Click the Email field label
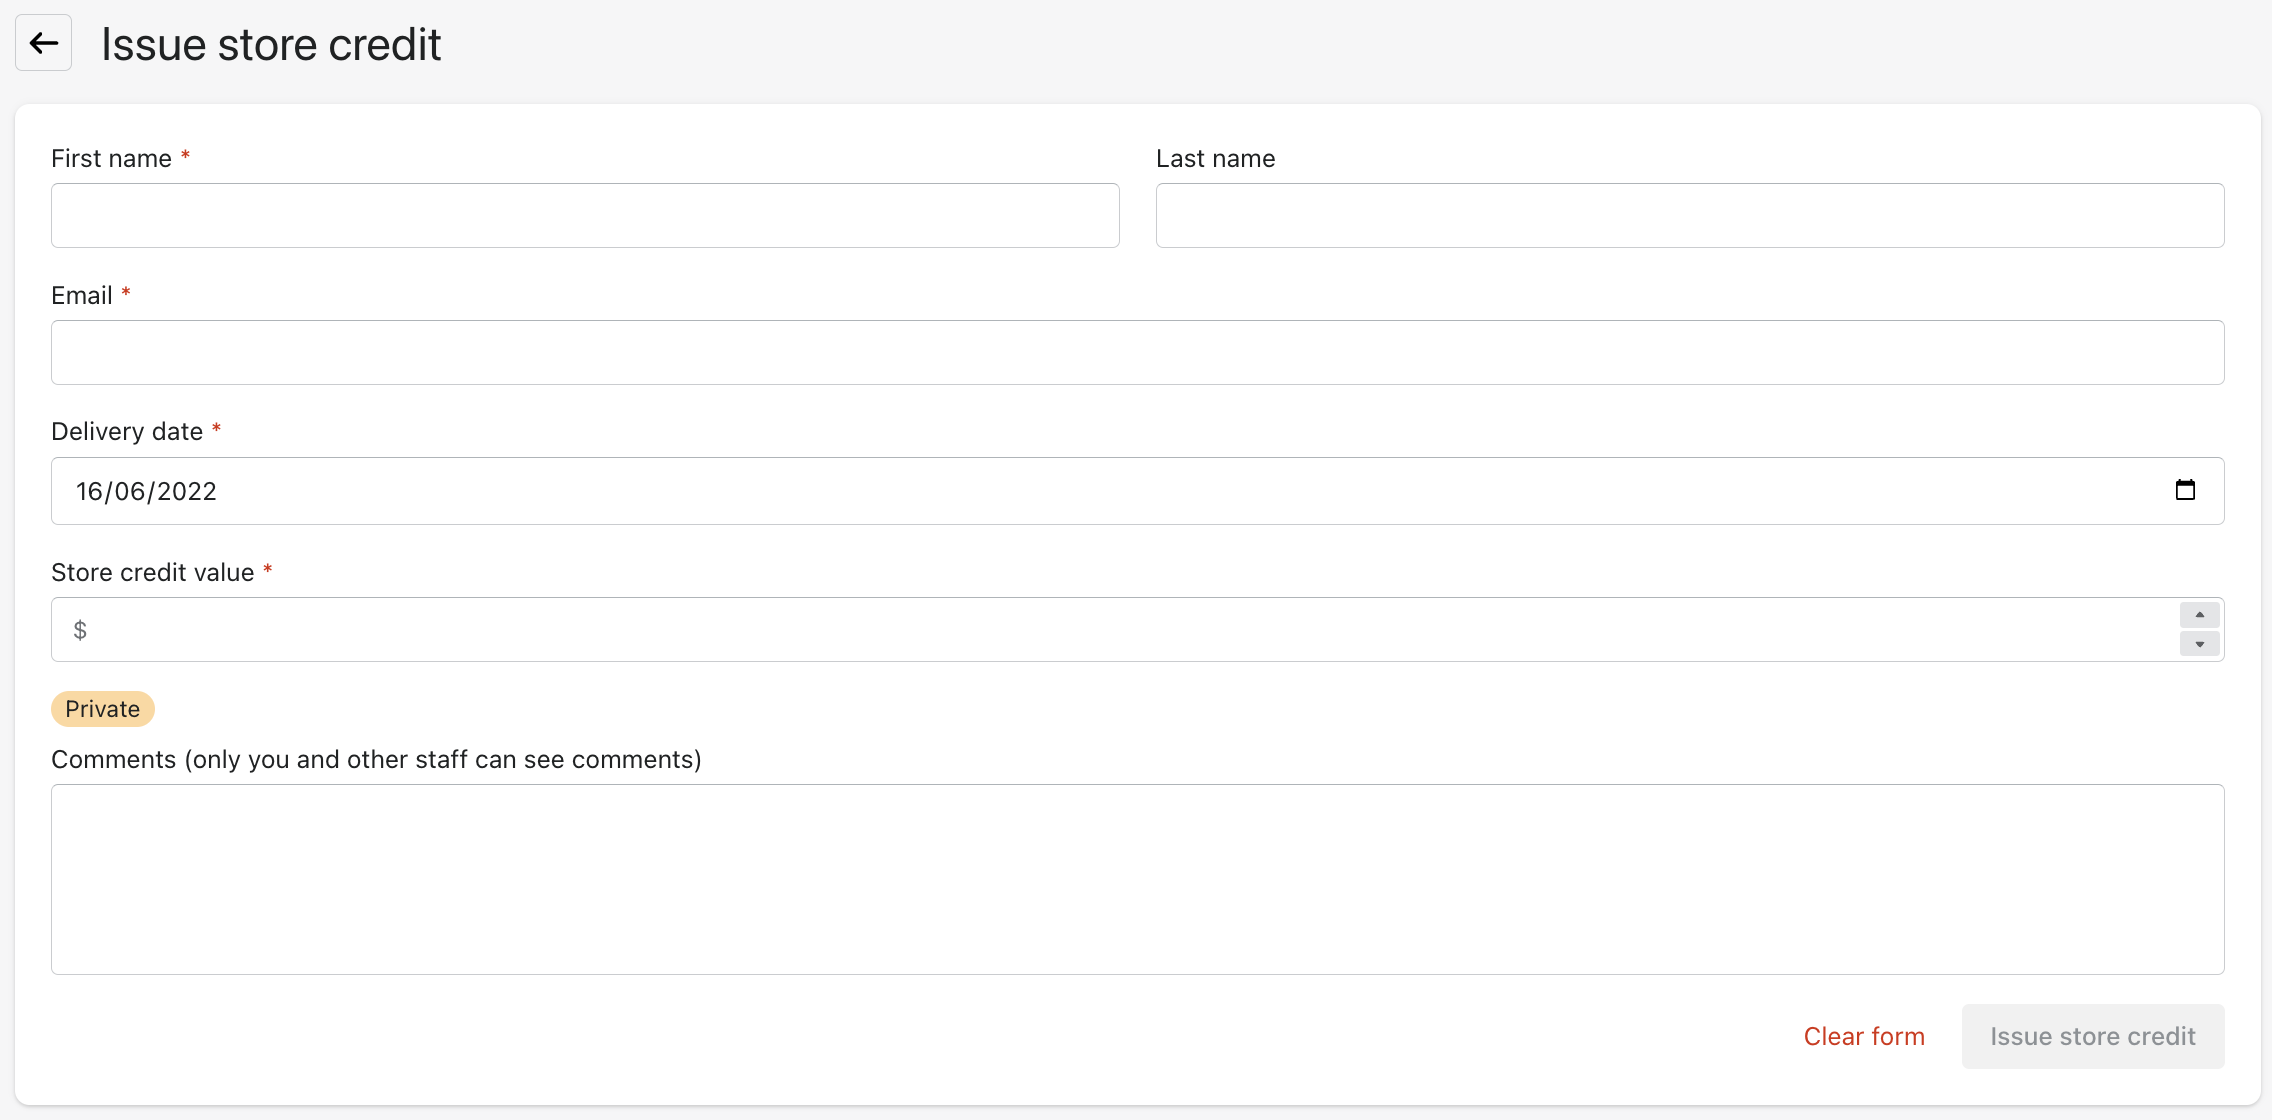Image resolution: width=2272 pixels, height=1120 pixels. point(81,296)
